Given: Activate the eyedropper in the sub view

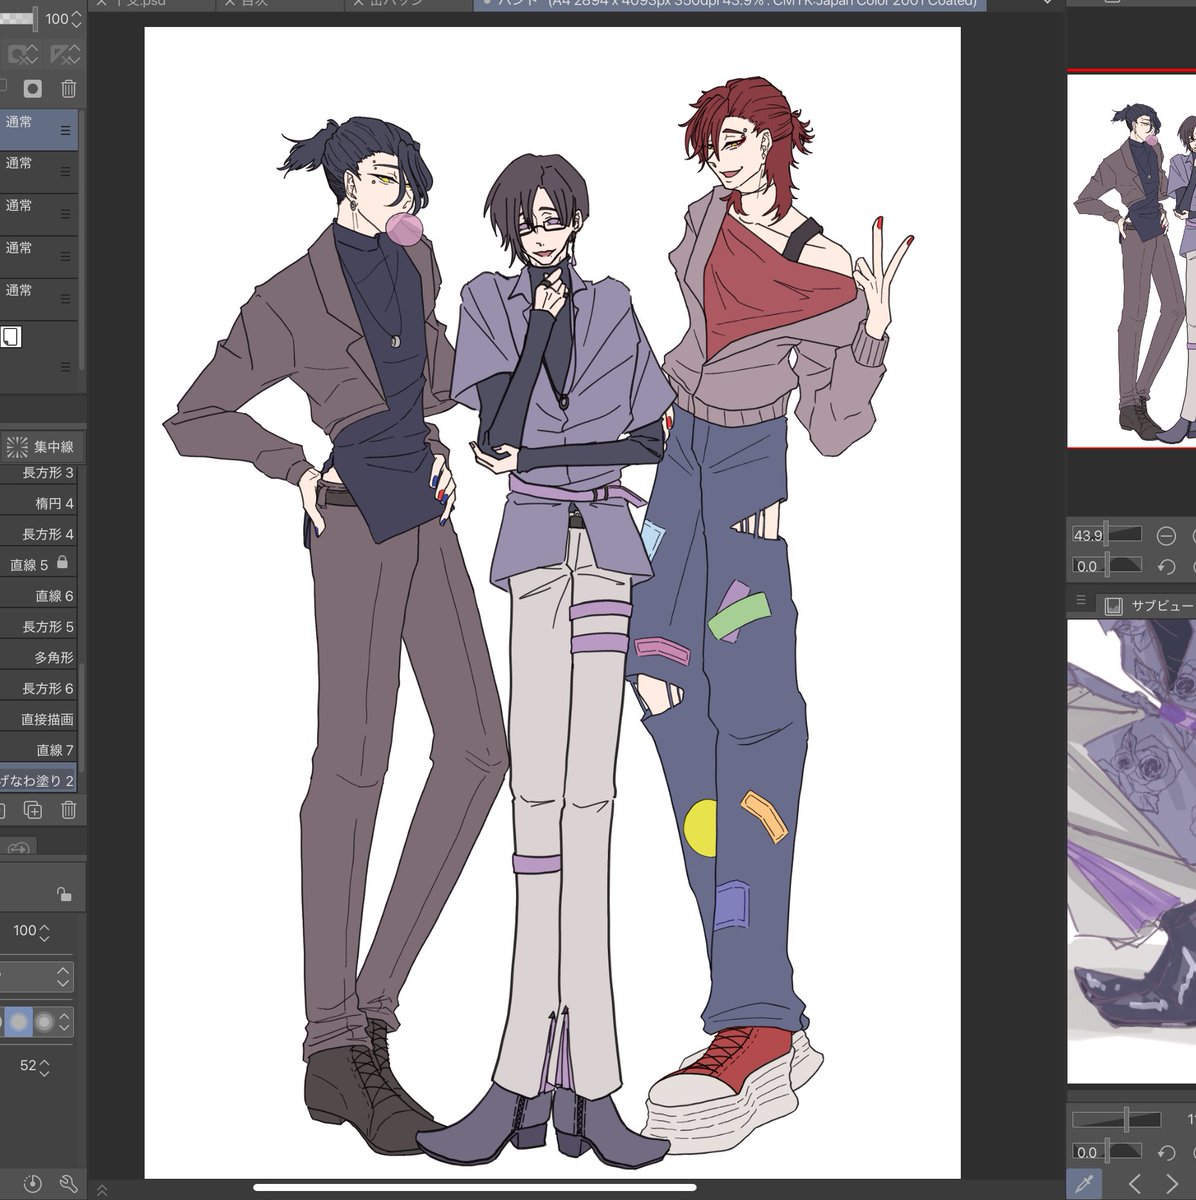Looking at the screenshot, I should tap(1084, 1184).
